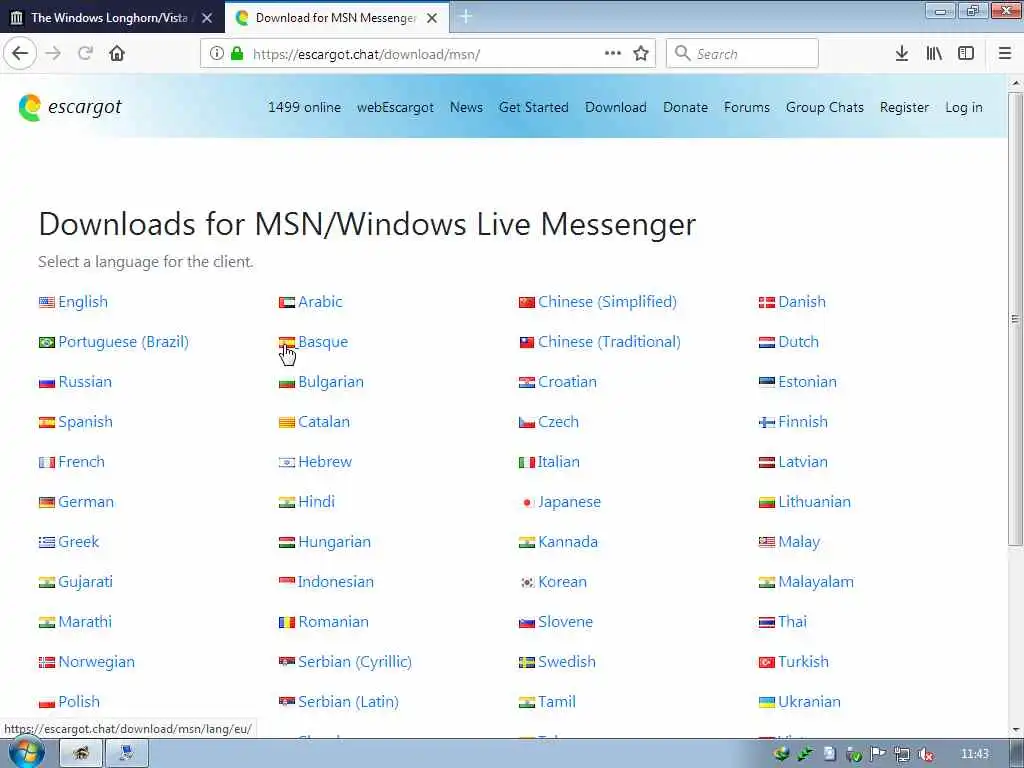Select the French language link
The width and height of the screenshot is (1024, 768).
point(82,461)
